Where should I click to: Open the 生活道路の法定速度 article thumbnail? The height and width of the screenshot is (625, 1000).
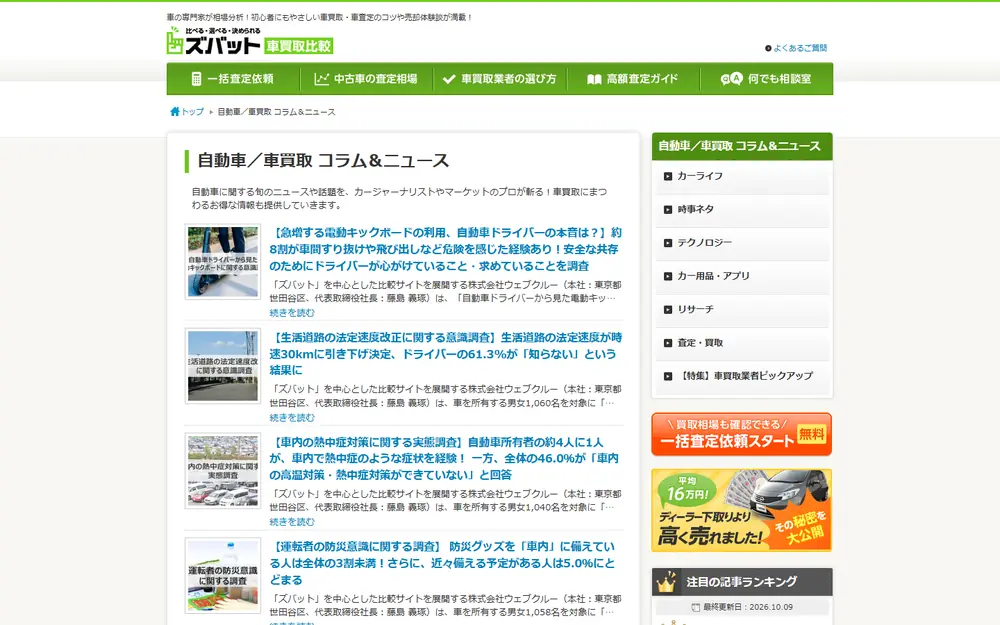click(223, 366)
